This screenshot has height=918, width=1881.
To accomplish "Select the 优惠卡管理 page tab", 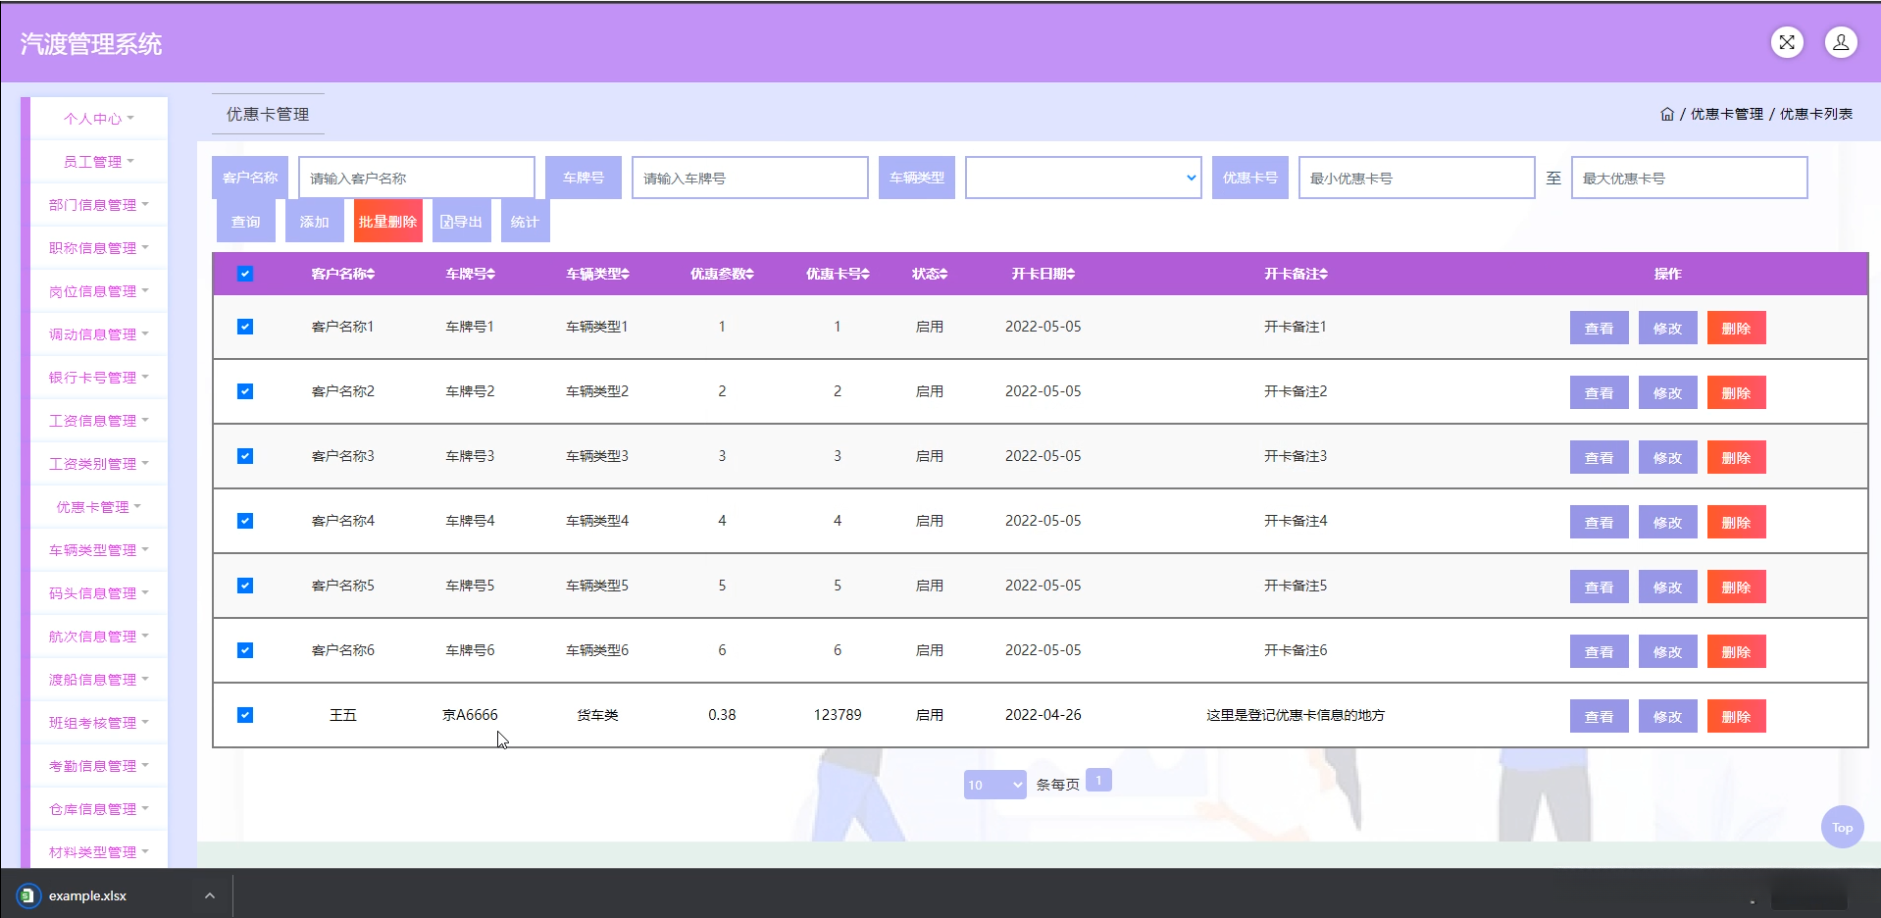I will 268,114.
